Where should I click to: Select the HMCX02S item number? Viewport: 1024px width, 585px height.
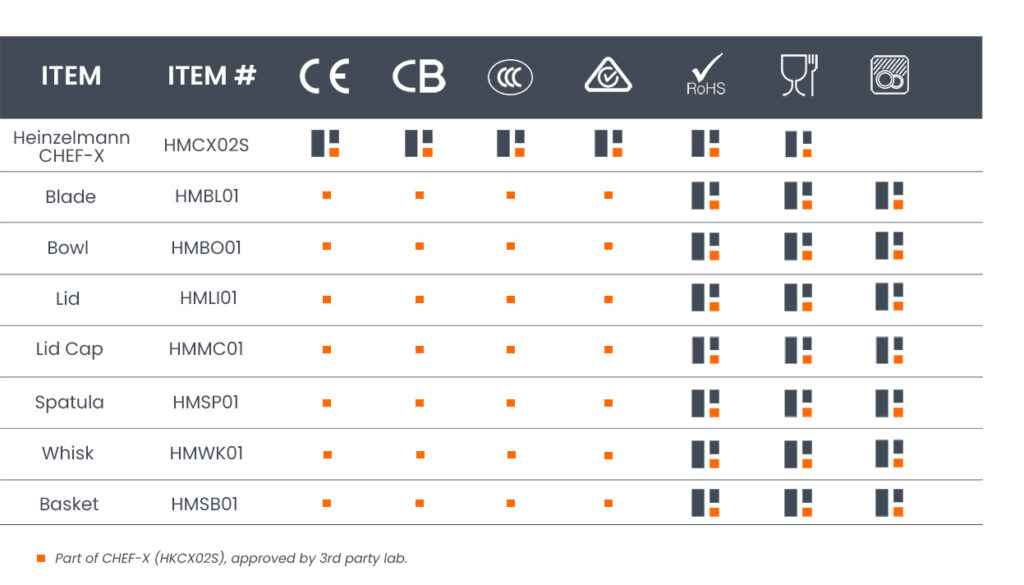click(x=206, y=145)
